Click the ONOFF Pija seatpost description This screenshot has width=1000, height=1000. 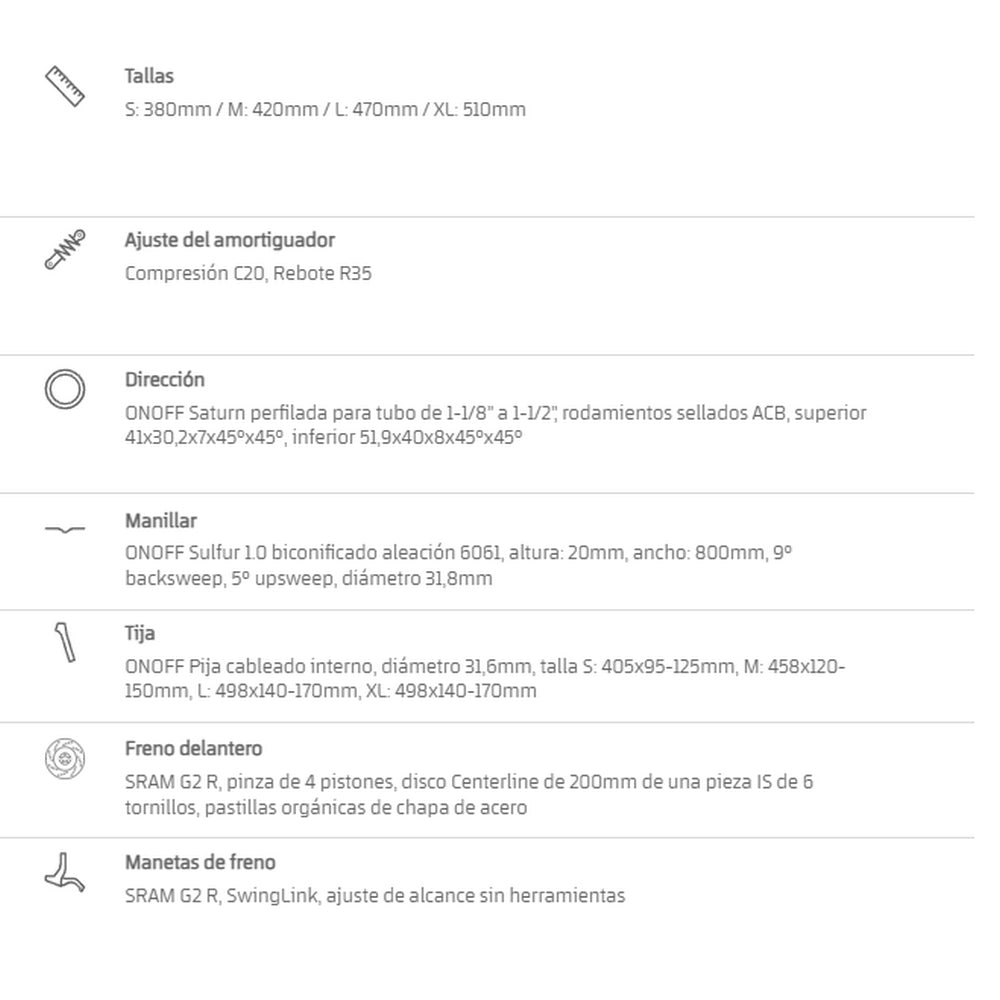[x=485, y=679]
